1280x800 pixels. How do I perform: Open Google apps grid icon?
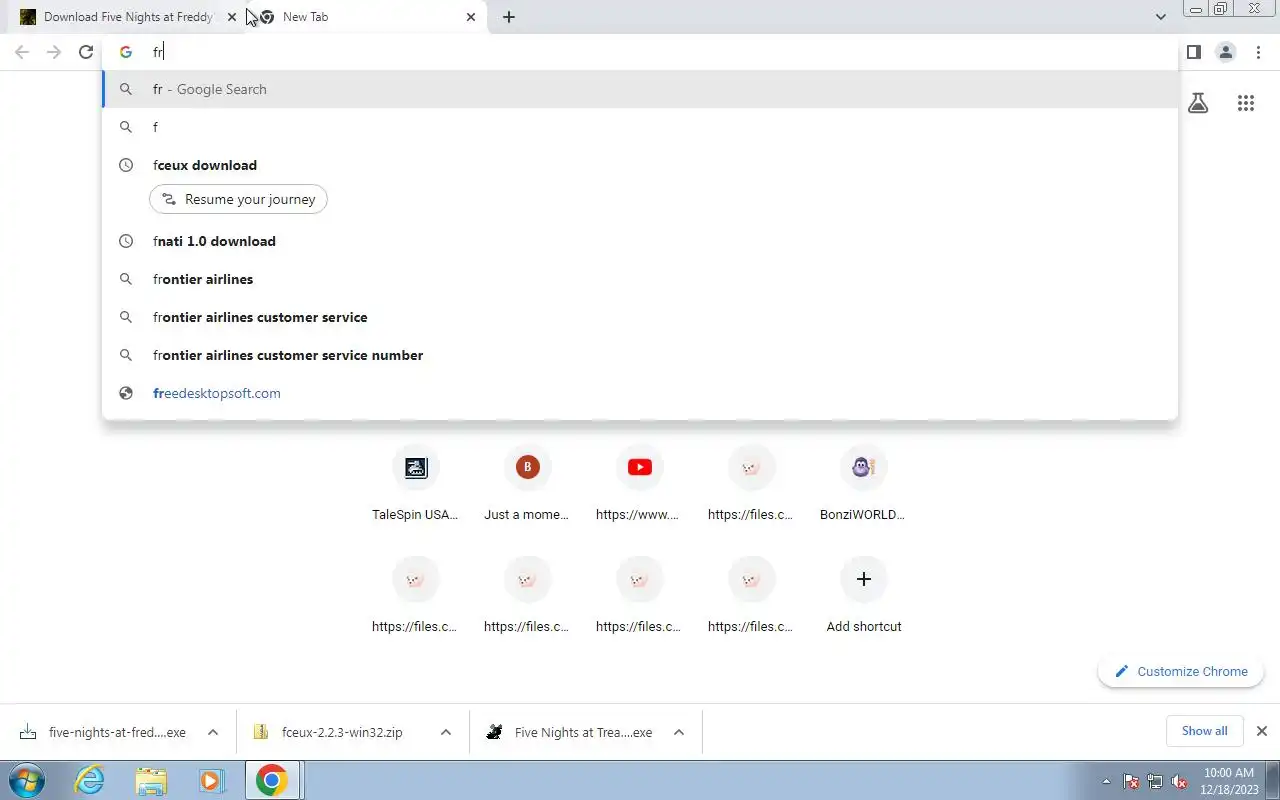pos(1246,103)
